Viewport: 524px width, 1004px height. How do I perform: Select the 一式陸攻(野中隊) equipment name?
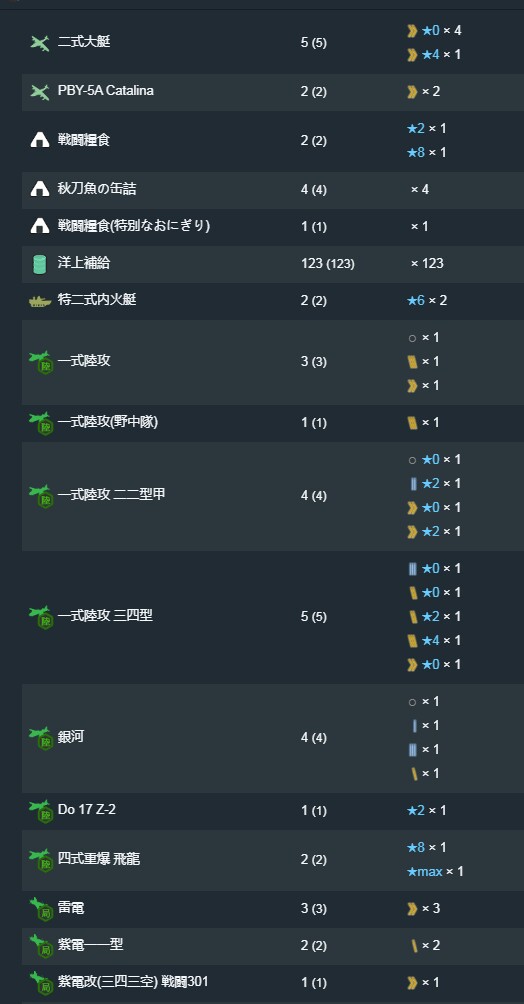(x=108, y=422)
